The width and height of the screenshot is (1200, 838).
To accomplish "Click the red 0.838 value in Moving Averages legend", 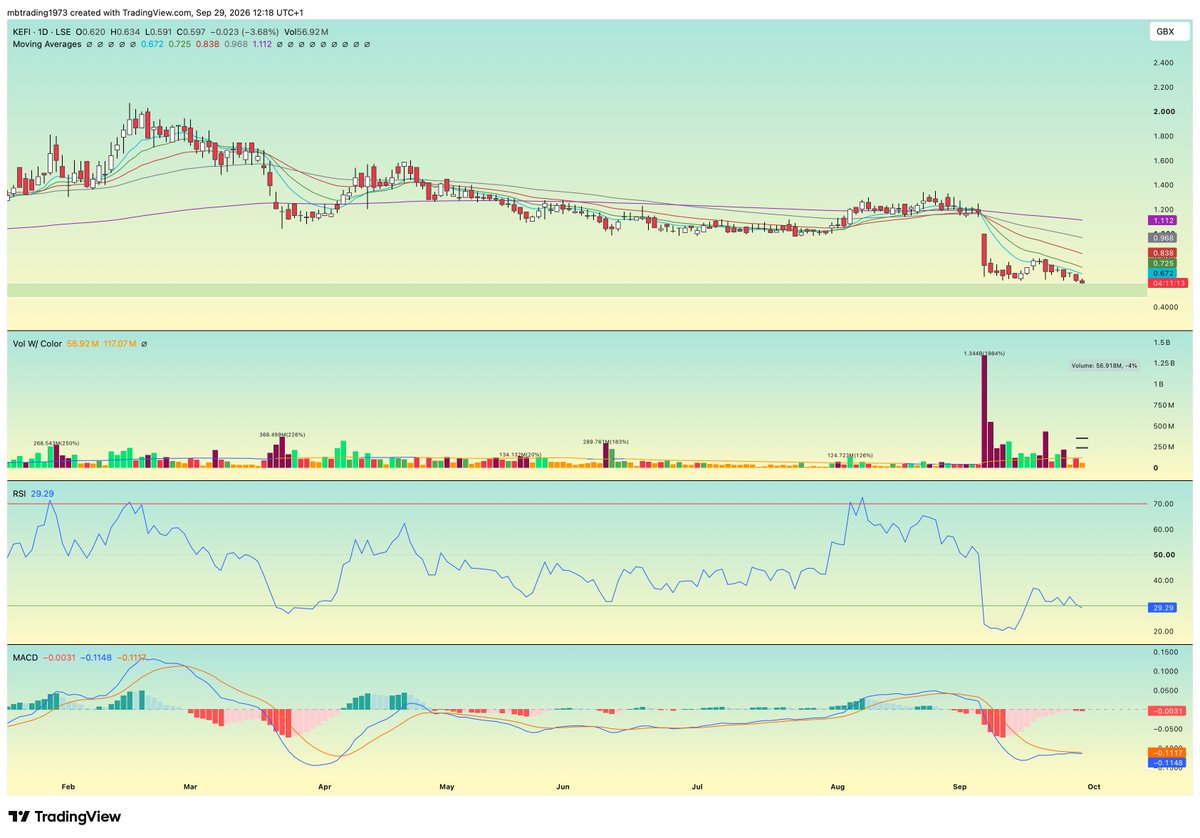I will click(207, 45).
